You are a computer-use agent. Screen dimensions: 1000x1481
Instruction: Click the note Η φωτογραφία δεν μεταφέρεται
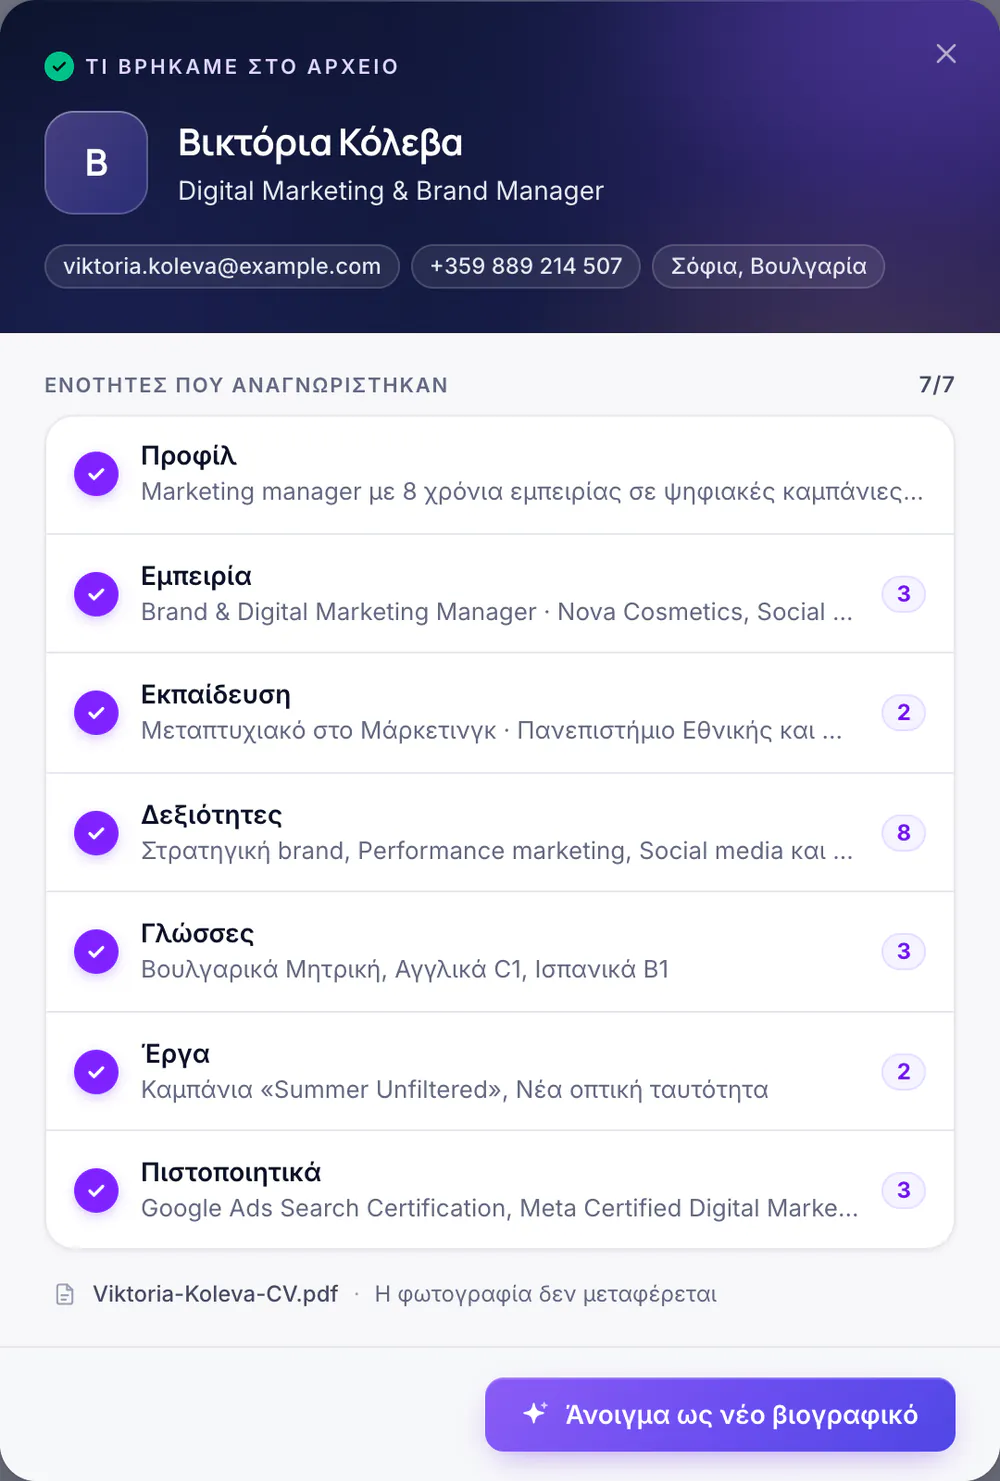click(546, 1294)
